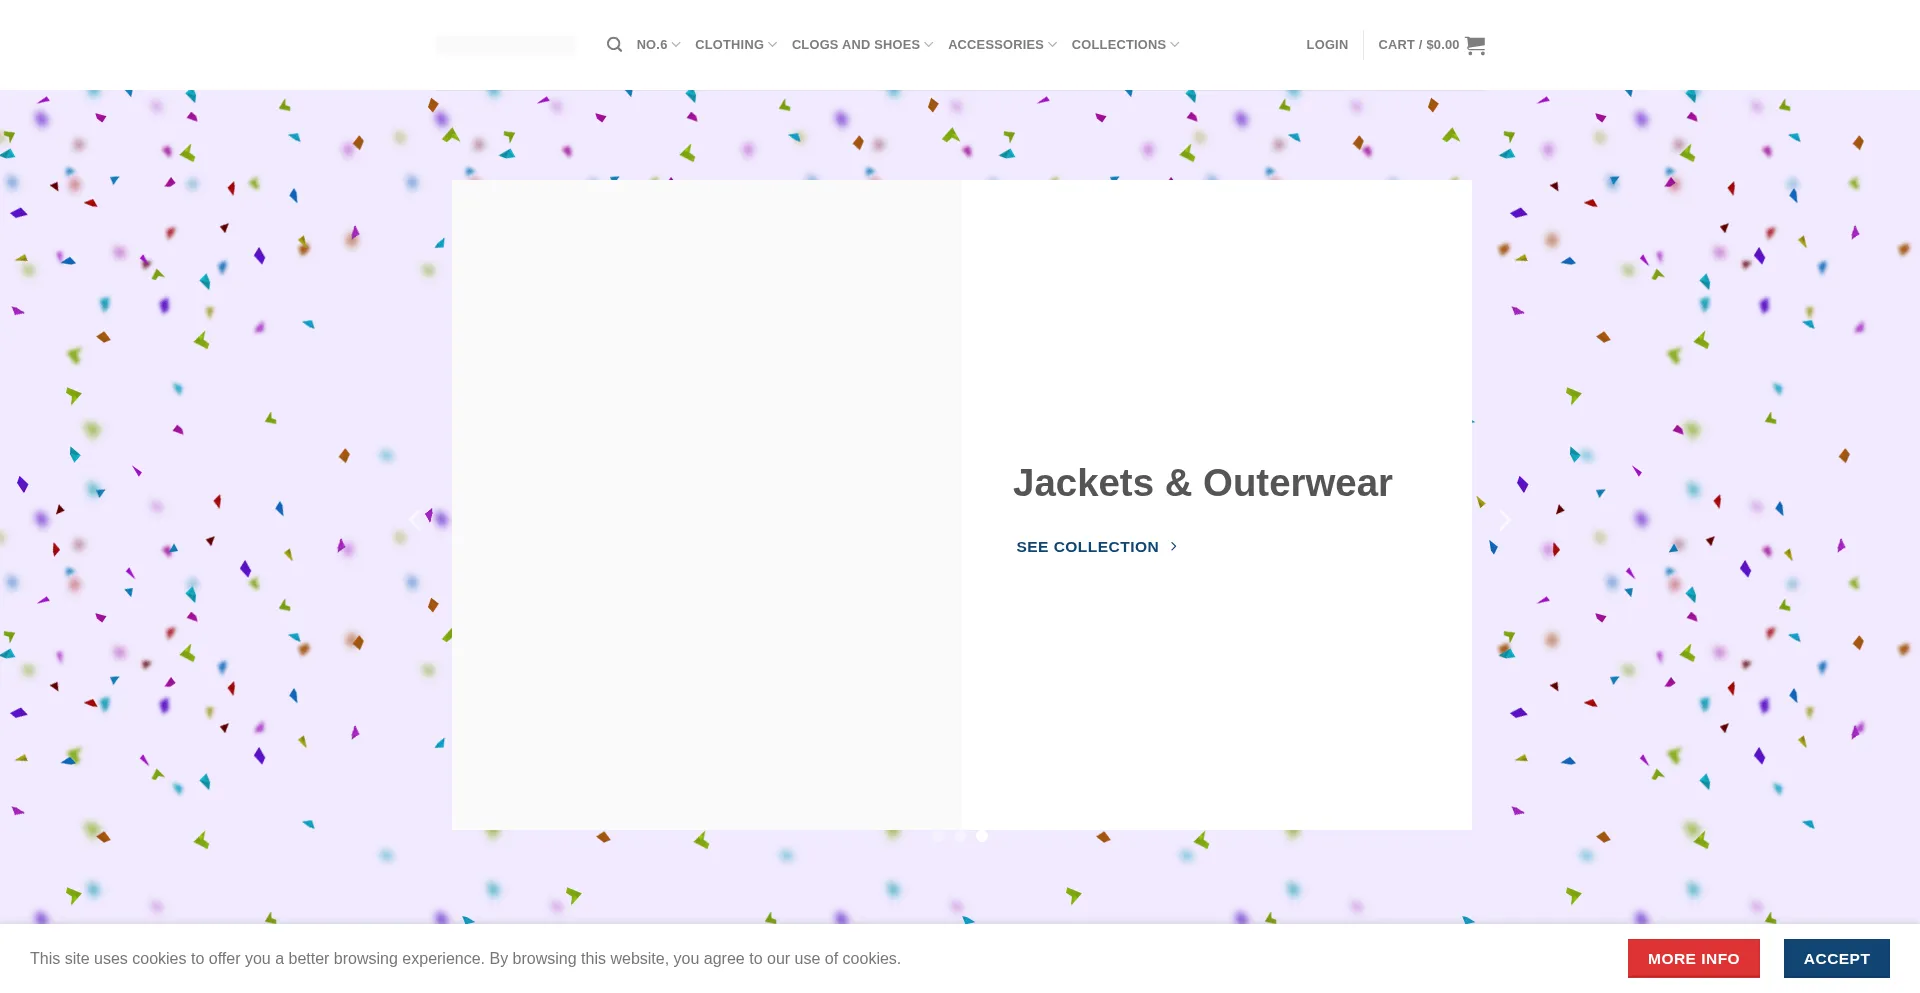Expand the NO.6 dropdown menu
The height and width of the screenshot is (993, 1920).
coord(658,45)
